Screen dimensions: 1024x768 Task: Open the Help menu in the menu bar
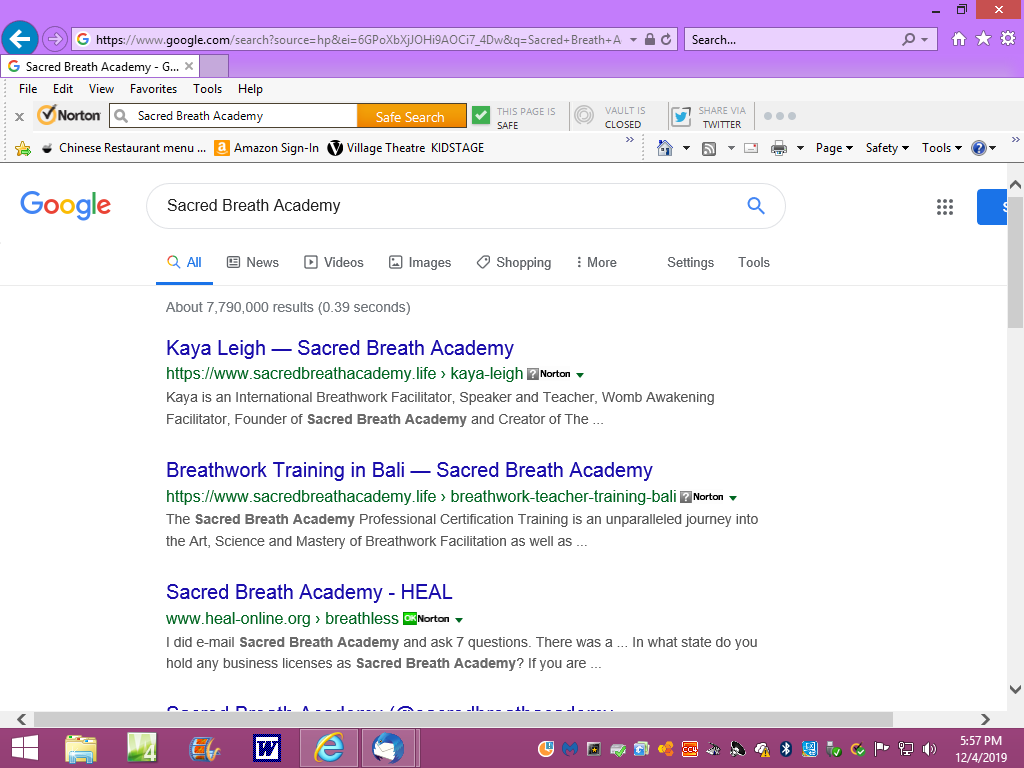pos(250,89)
